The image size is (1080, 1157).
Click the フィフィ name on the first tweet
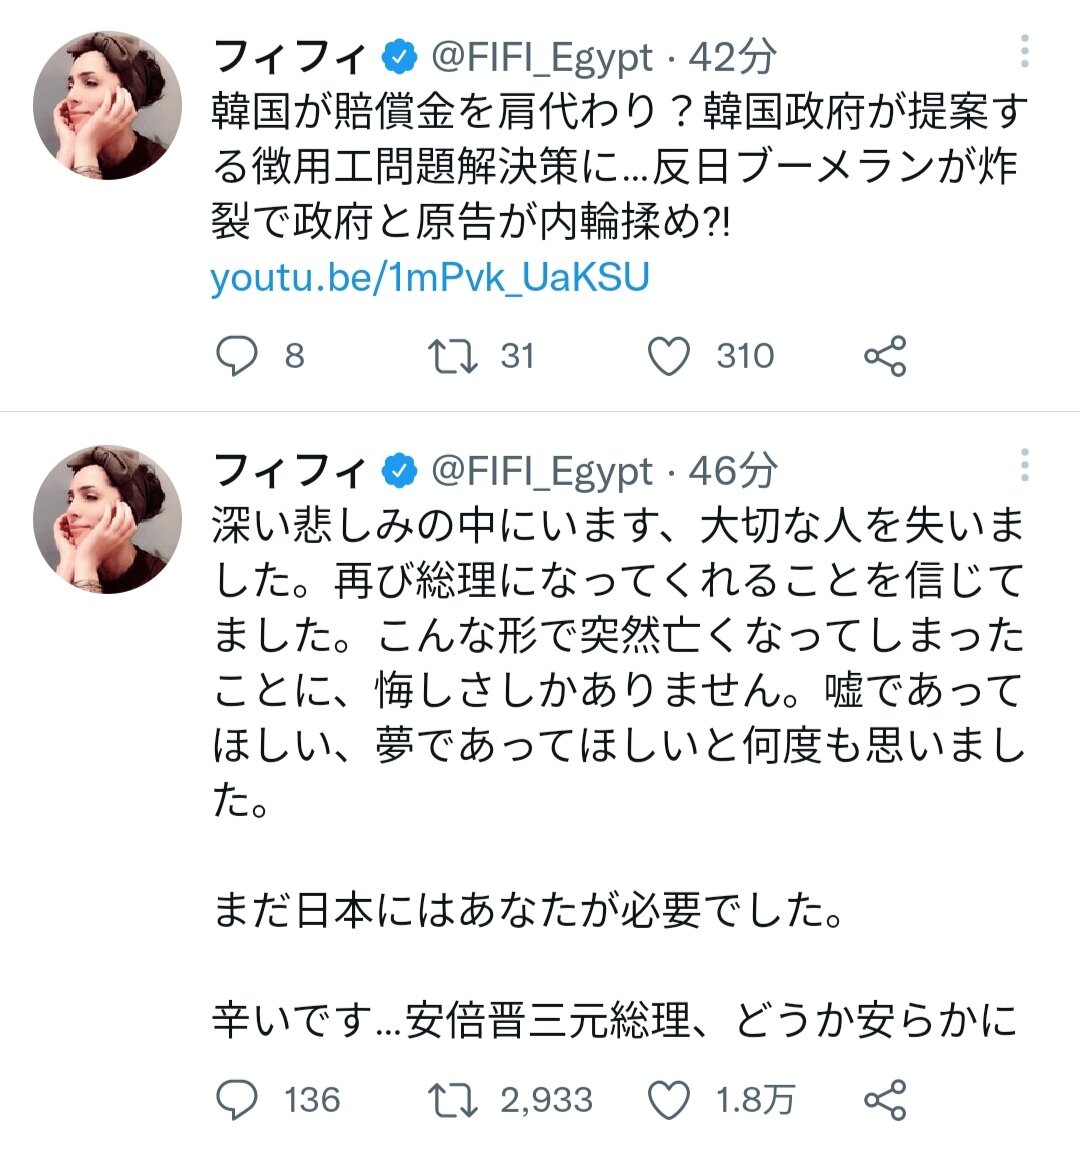[x=291, y=57]
